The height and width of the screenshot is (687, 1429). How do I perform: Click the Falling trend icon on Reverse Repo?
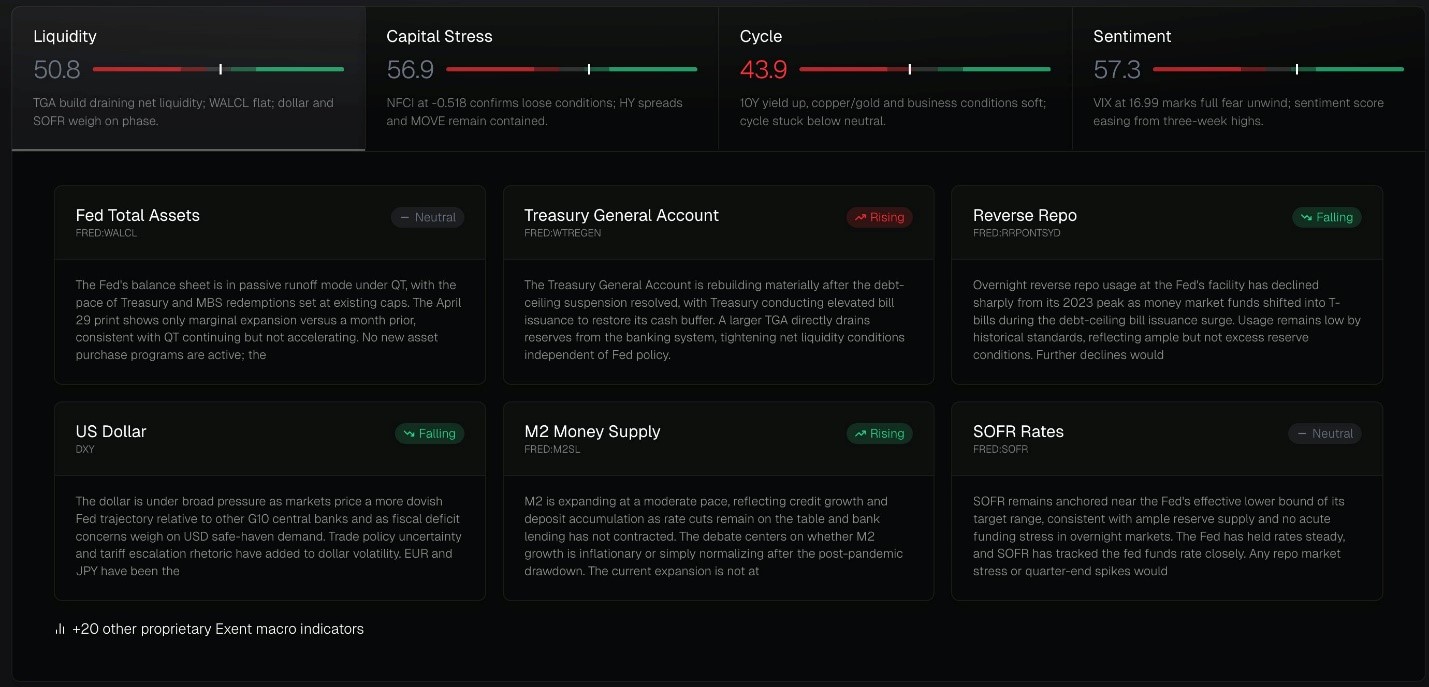(1306, 217)
